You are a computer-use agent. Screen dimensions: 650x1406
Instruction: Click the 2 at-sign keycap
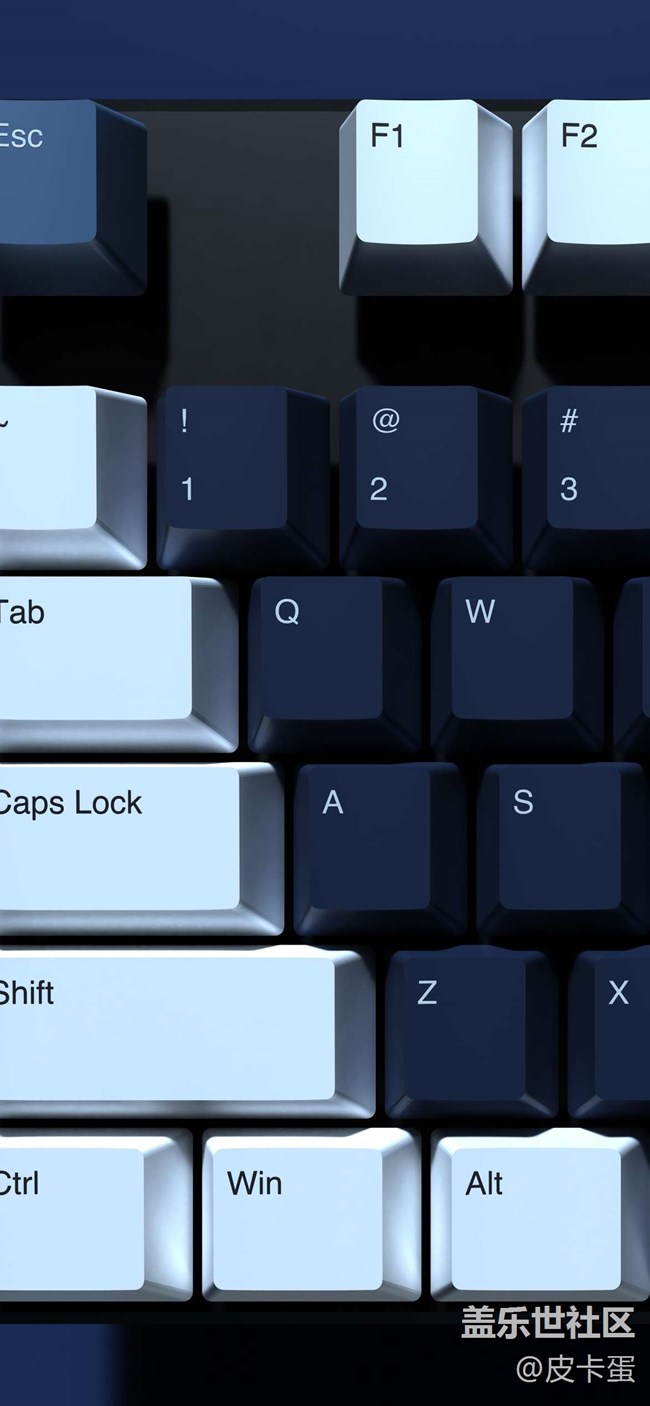click(426, 478)
